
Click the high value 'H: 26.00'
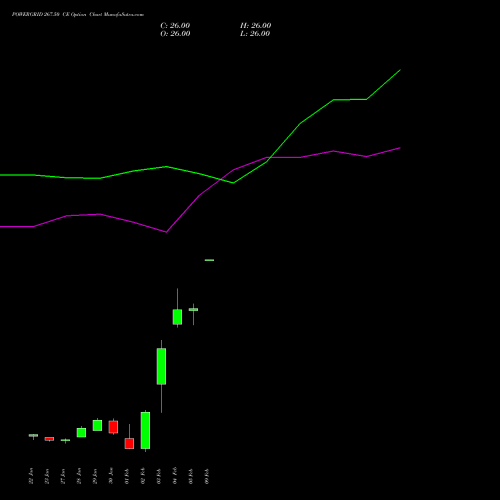click(x=255, y=26)
